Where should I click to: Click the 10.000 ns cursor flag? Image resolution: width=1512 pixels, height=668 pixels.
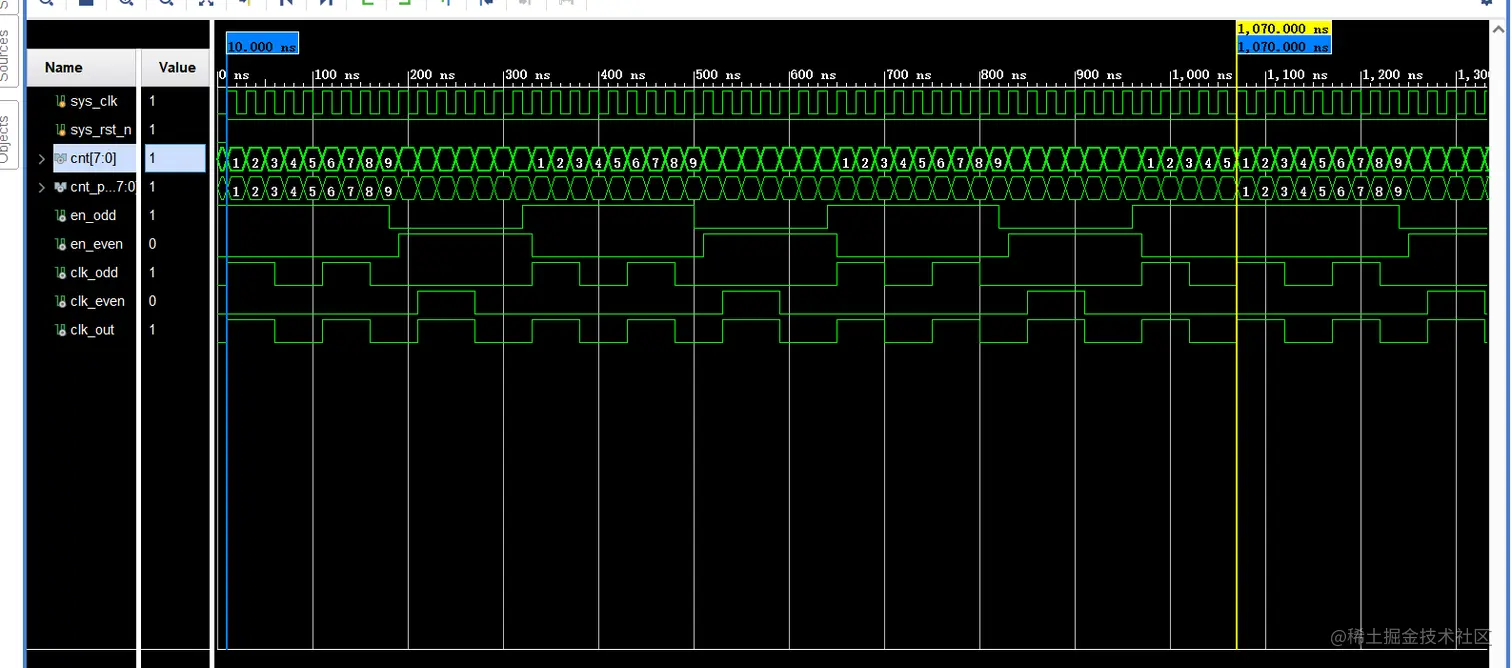click(x=262, y=45)
